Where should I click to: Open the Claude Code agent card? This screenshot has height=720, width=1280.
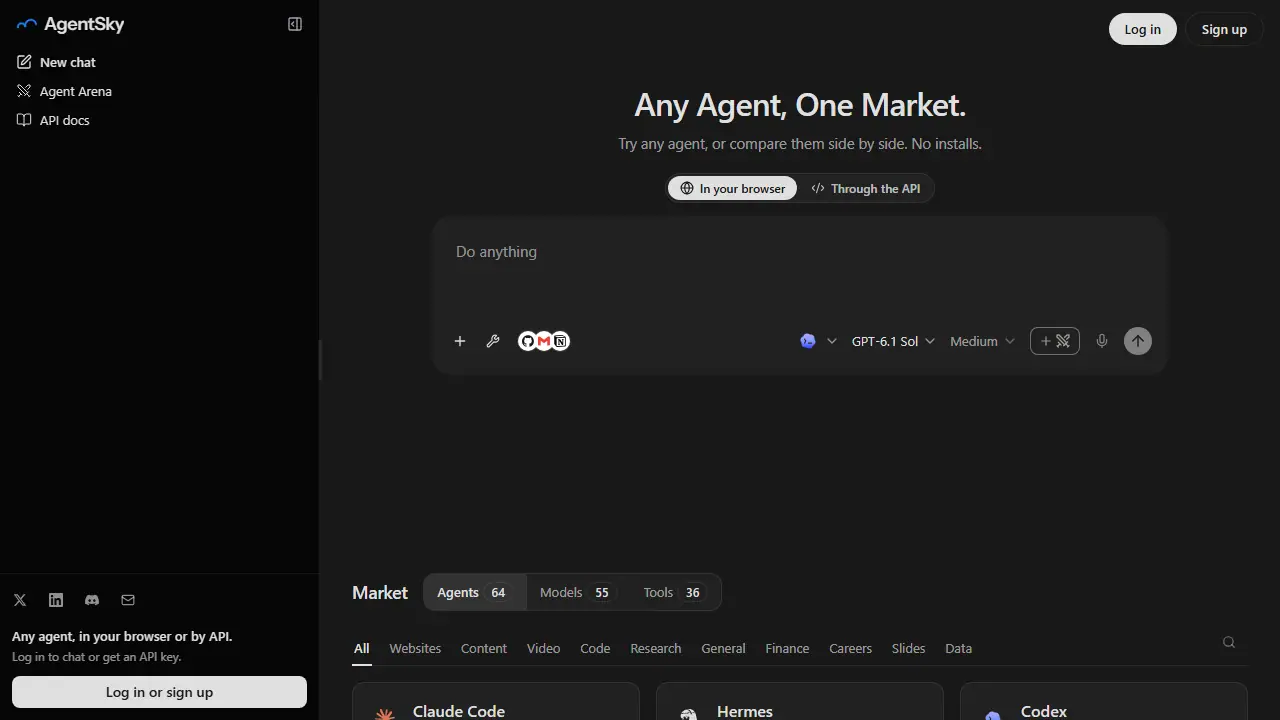496,702
